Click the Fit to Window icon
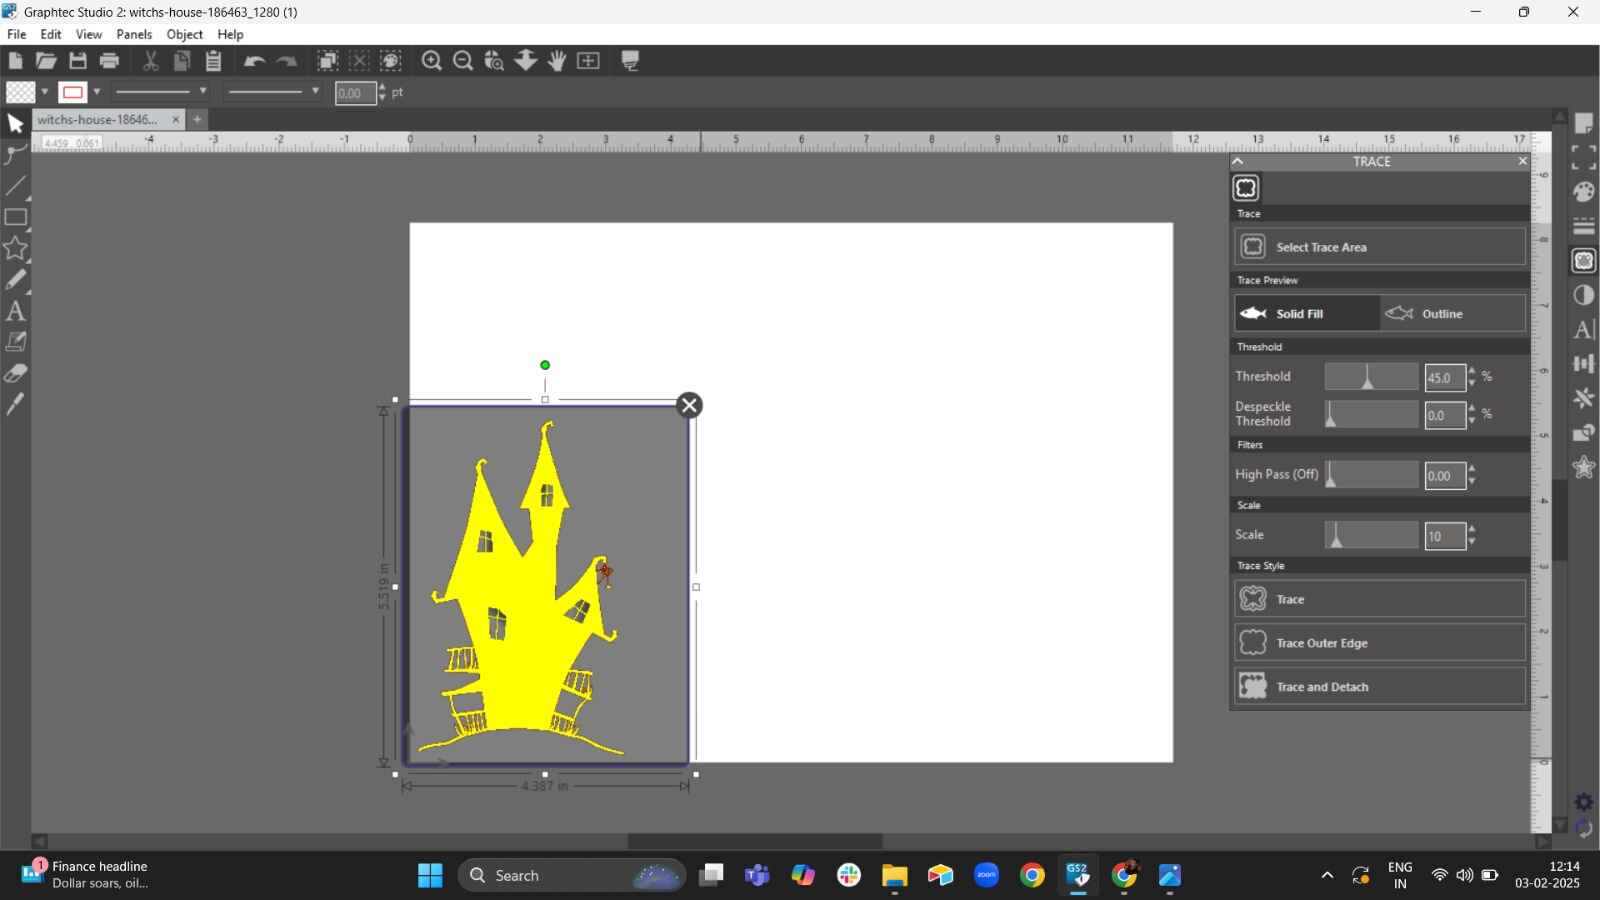This screenshot has height=900, width=1600. (589, 61)
